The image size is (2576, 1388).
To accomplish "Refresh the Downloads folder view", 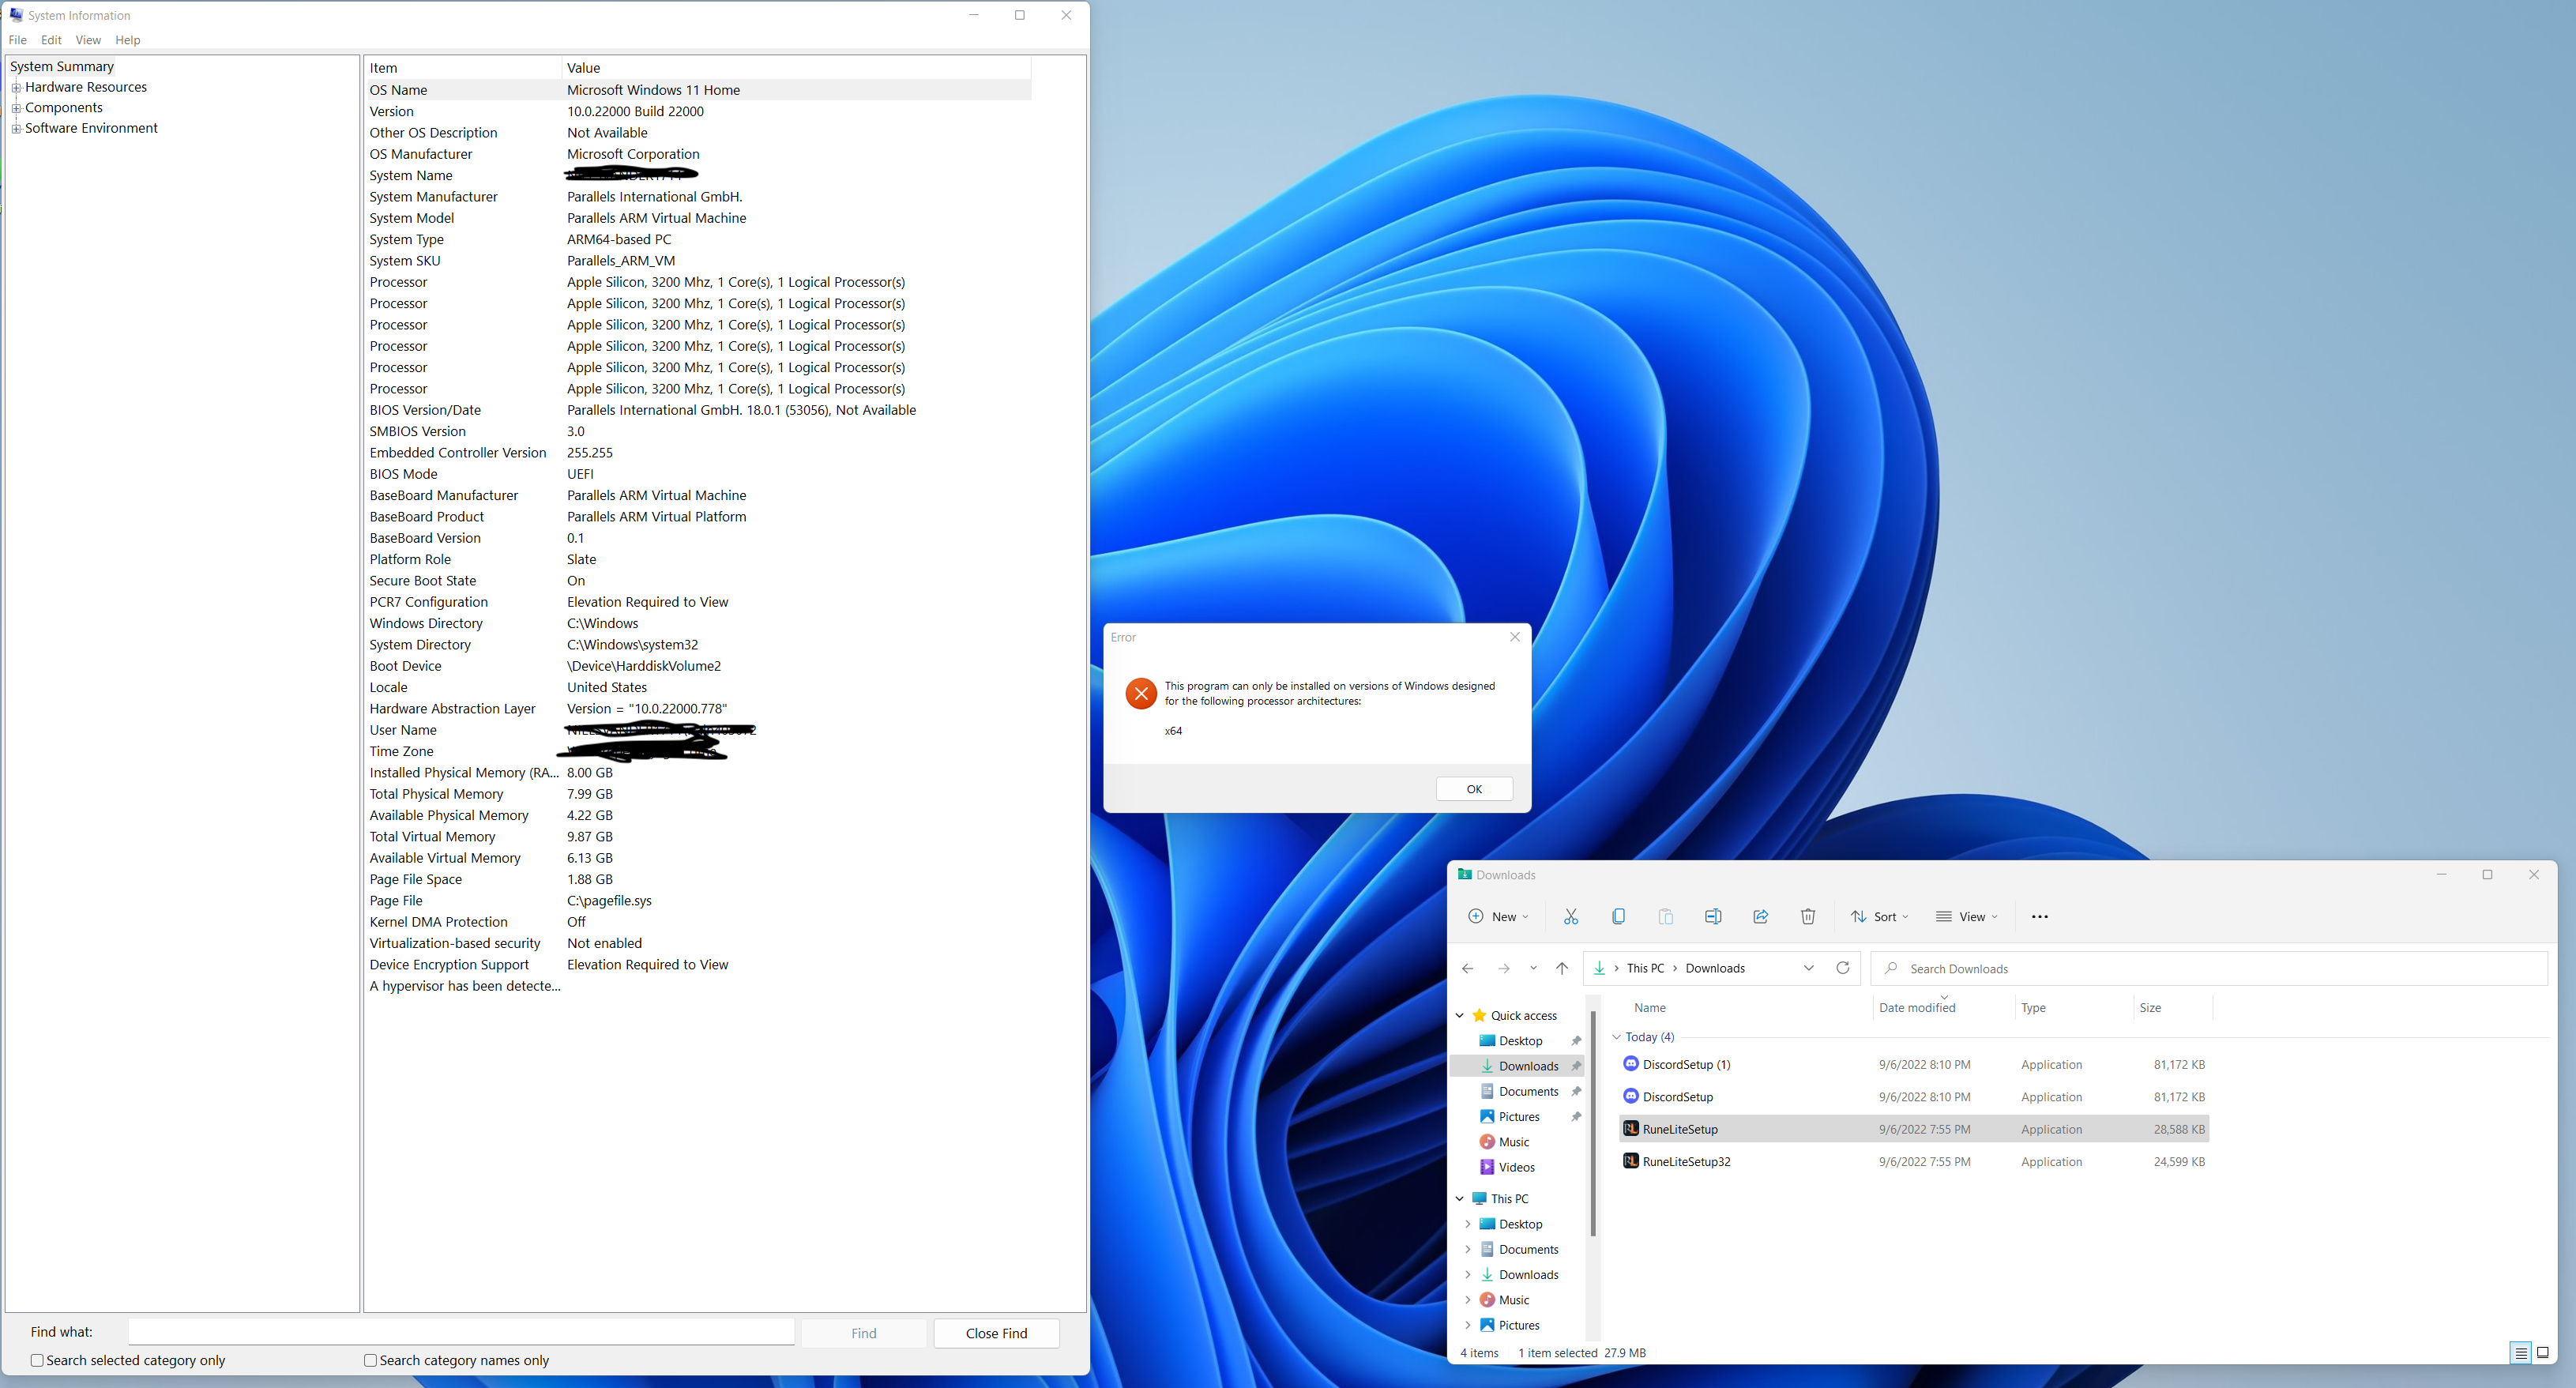I will coord(1843,968).
